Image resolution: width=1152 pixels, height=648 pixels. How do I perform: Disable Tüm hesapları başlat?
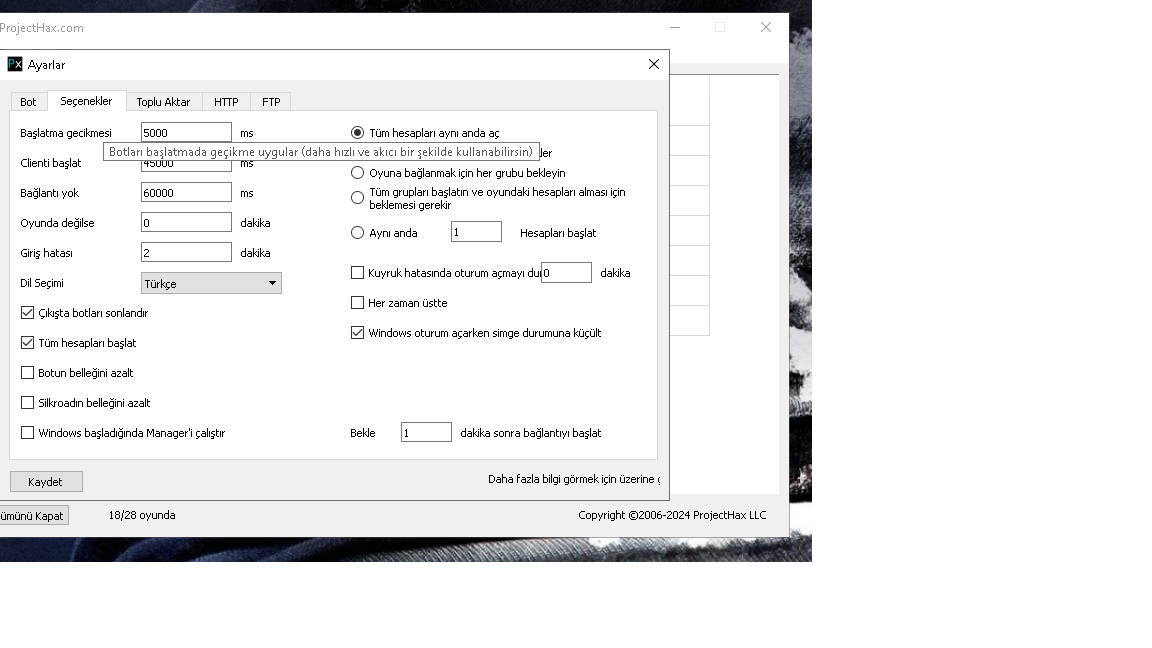tap(27, 342)
